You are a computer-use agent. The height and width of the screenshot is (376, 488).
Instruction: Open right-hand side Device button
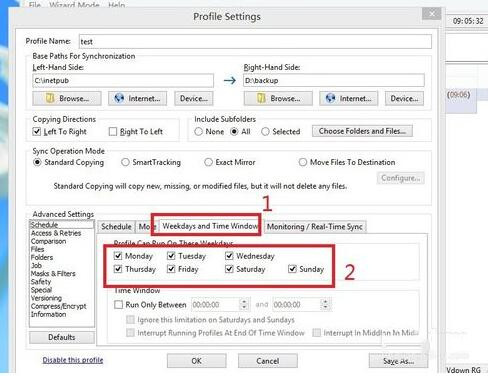pyautogui.click(x=404, y=98)
